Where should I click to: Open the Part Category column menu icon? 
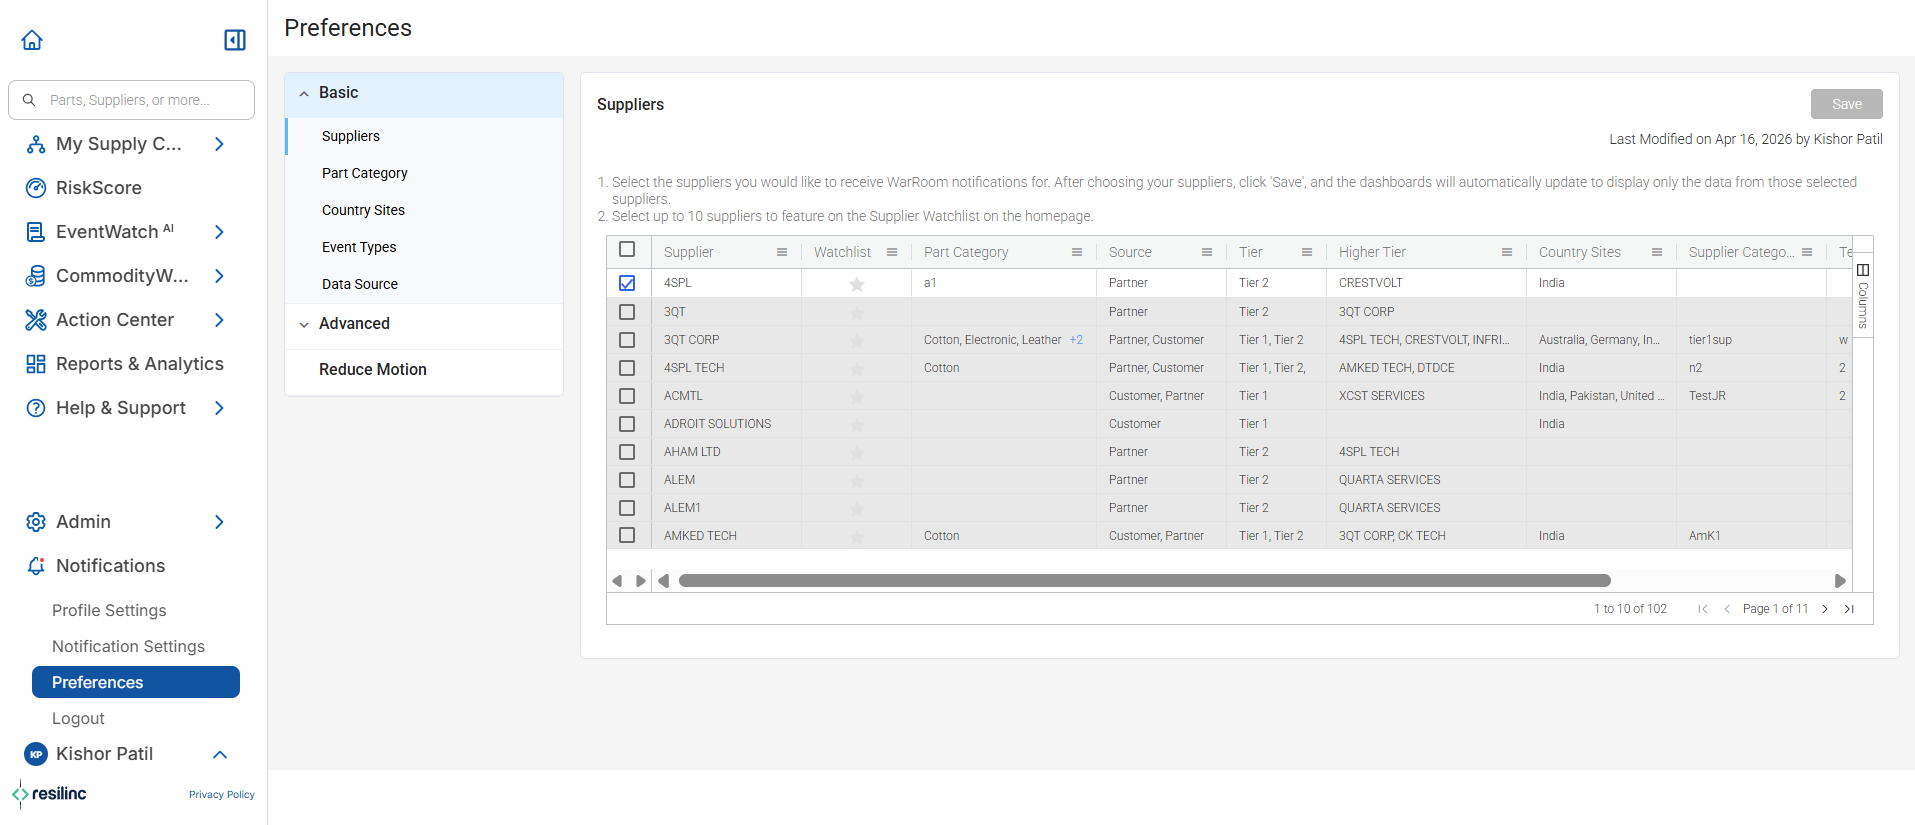pos(1077,252)
